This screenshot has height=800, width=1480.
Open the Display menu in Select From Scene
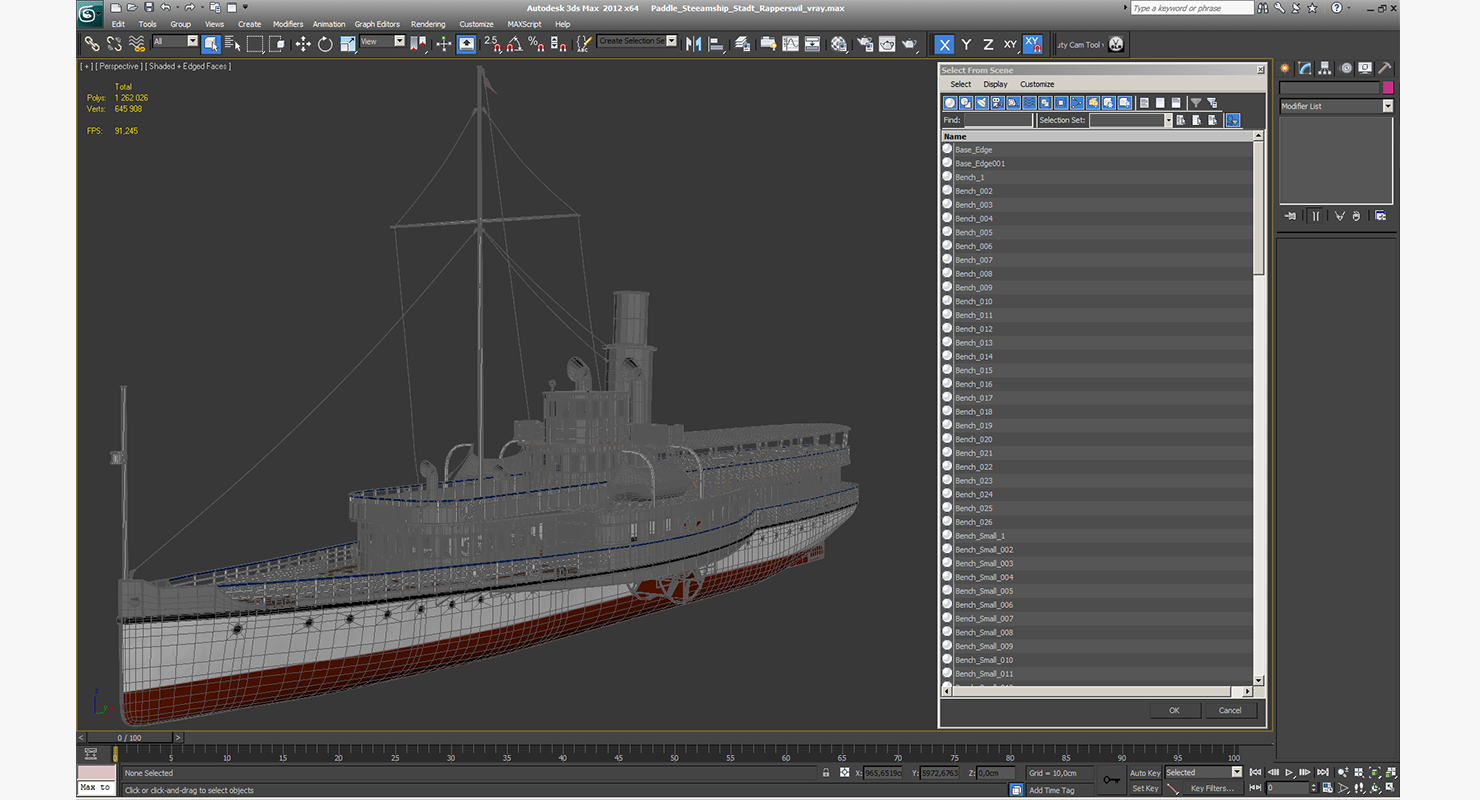click(995, 84)
